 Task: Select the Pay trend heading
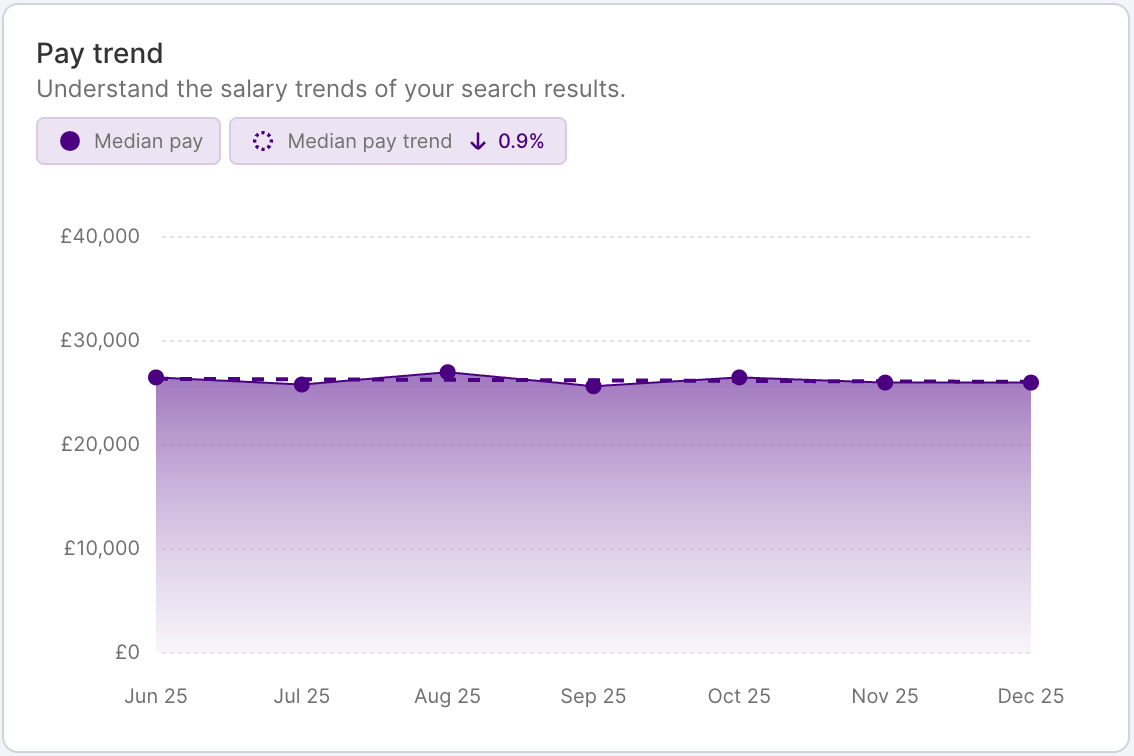99,53
